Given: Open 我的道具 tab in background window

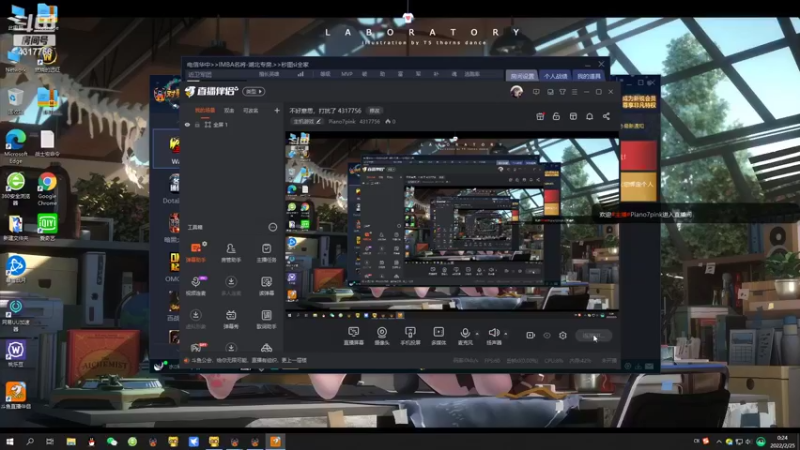Looking at the screenshot, I should (589, 76).
